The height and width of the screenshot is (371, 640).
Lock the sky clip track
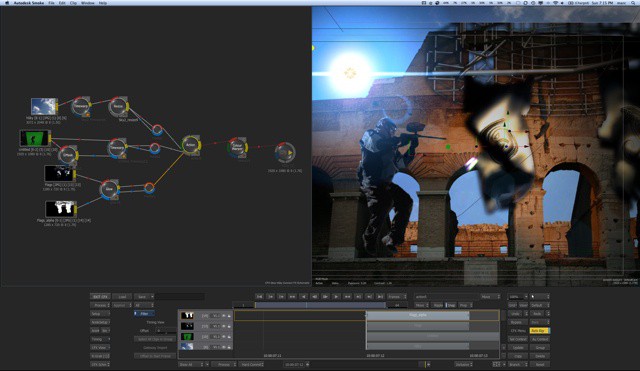pyautogui.click(x=229, y=347)
